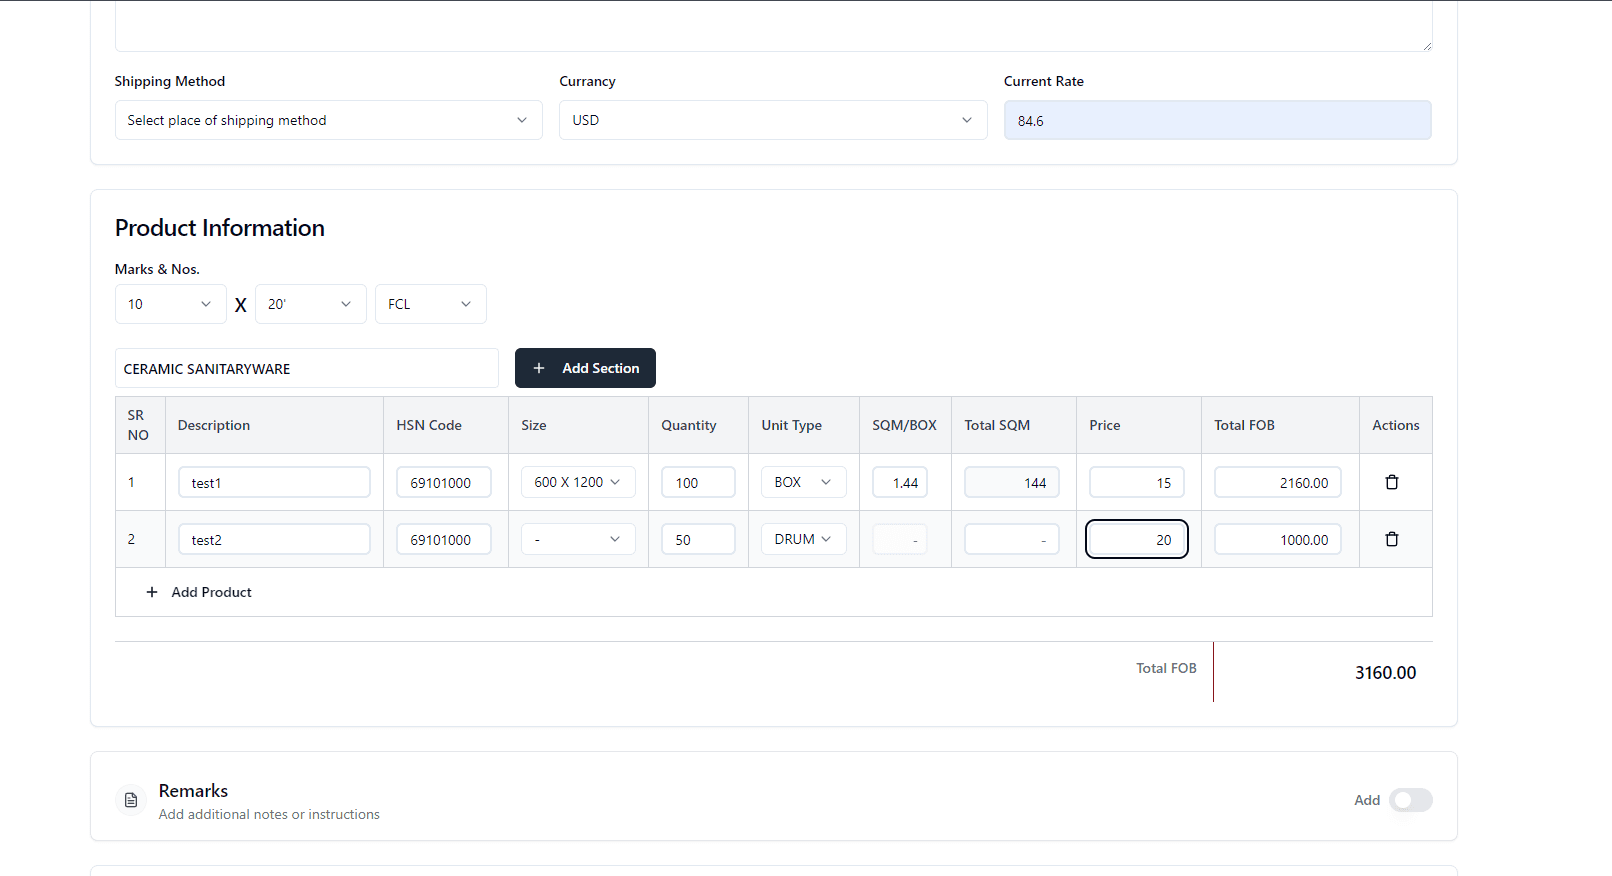Click the Total SQM field in test2 row
Screen dimensions: 1612x876
click(x=1012, y=539)
